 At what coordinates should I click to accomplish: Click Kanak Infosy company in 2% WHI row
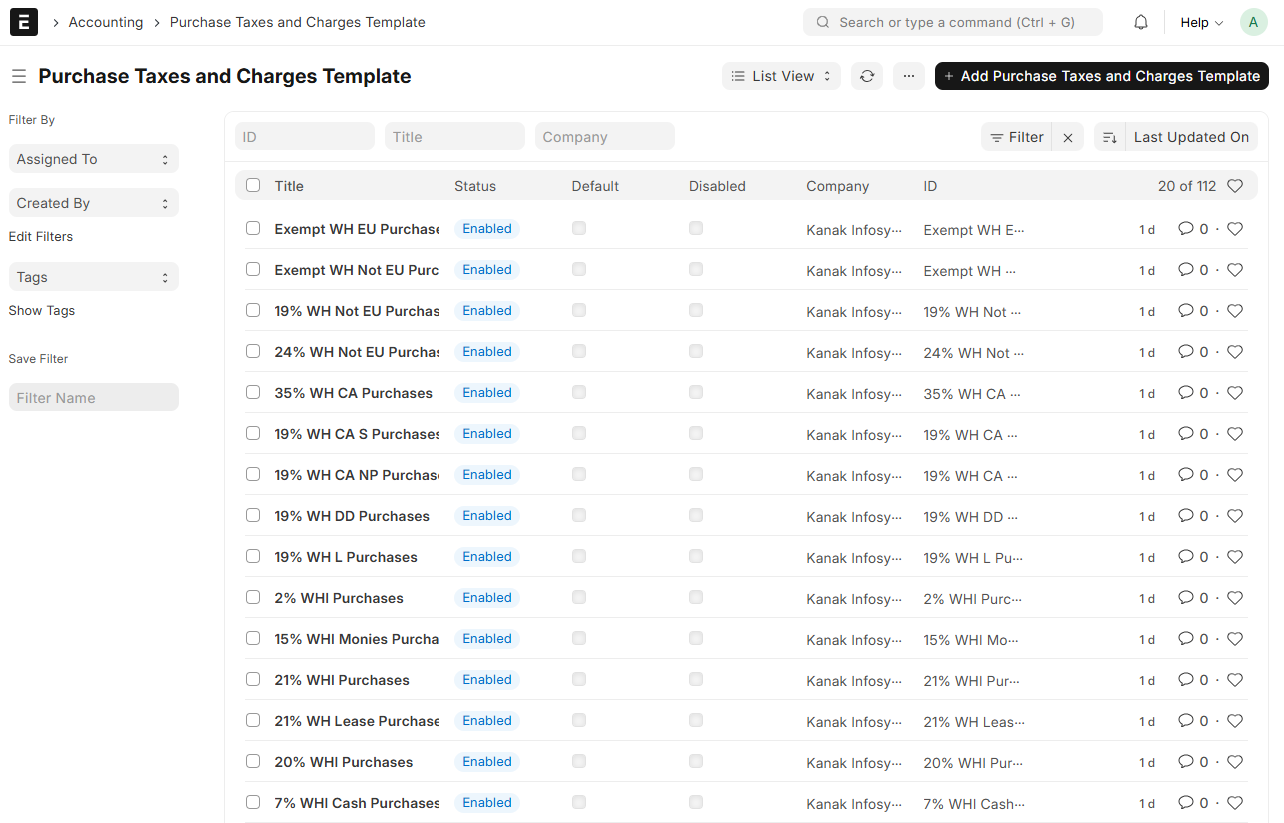coord(854,599)
